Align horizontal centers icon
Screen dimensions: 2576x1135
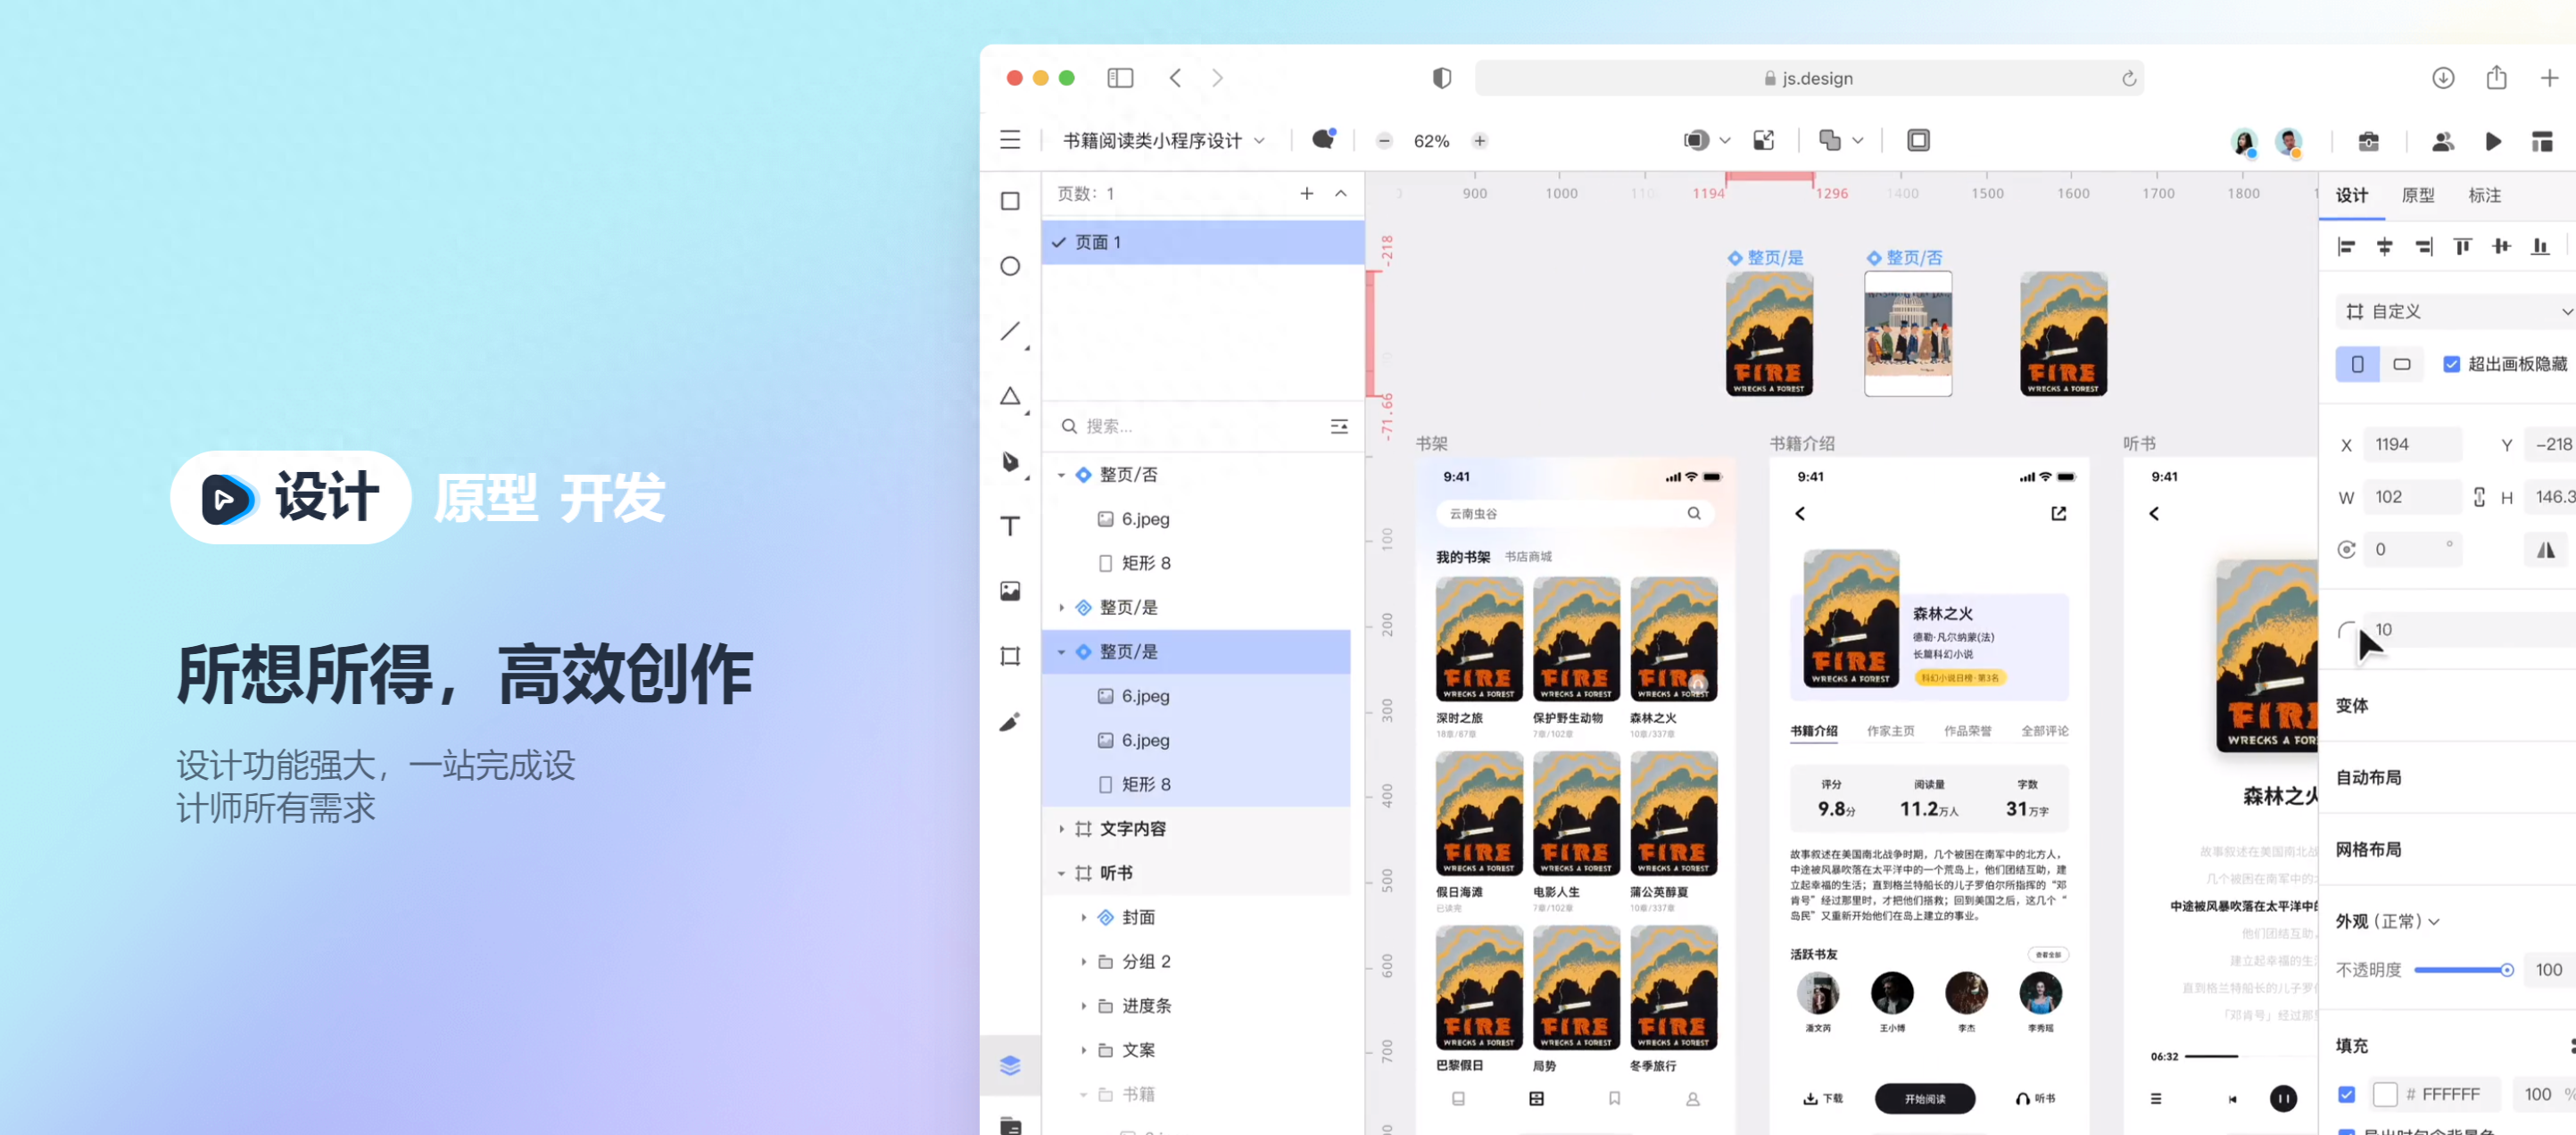coord(2385,246)
